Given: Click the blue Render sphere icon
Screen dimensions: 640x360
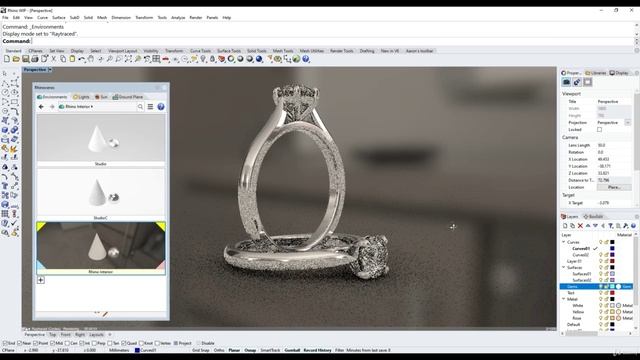Looking at the screenshot, I should coord(259,59).
